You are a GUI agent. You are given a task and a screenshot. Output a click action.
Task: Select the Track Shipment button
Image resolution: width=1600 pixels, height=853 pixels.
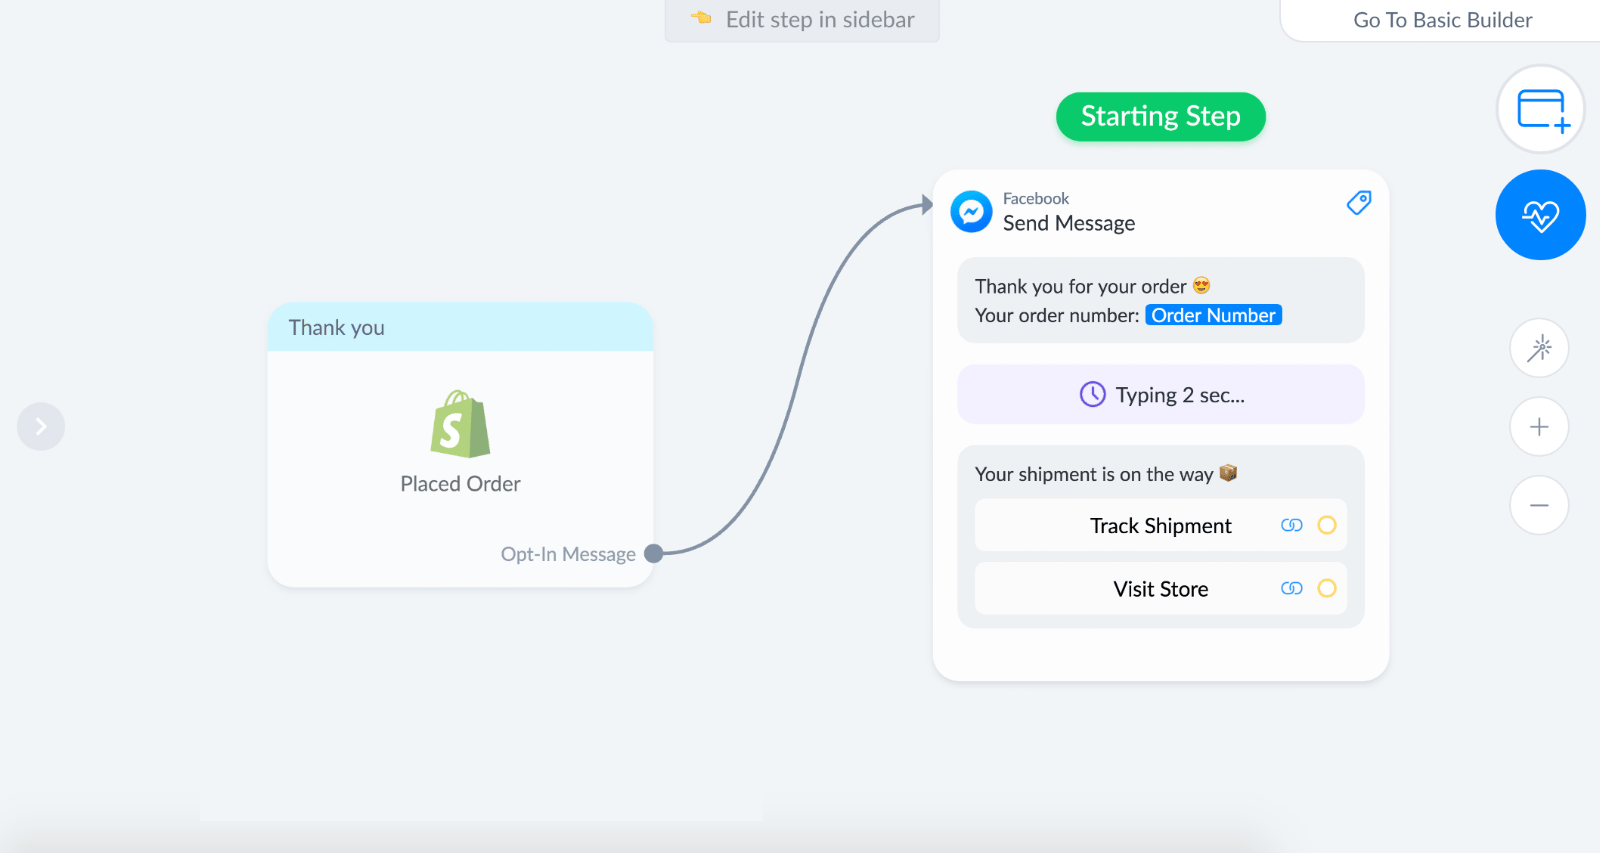point(1161,526)
